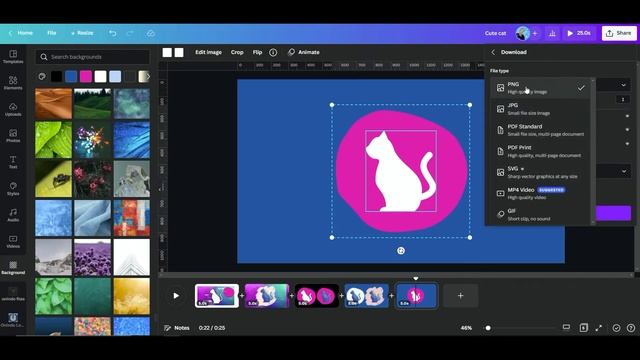Play the timeline with the play button
The image size is (640, 360).
[176, 296]
